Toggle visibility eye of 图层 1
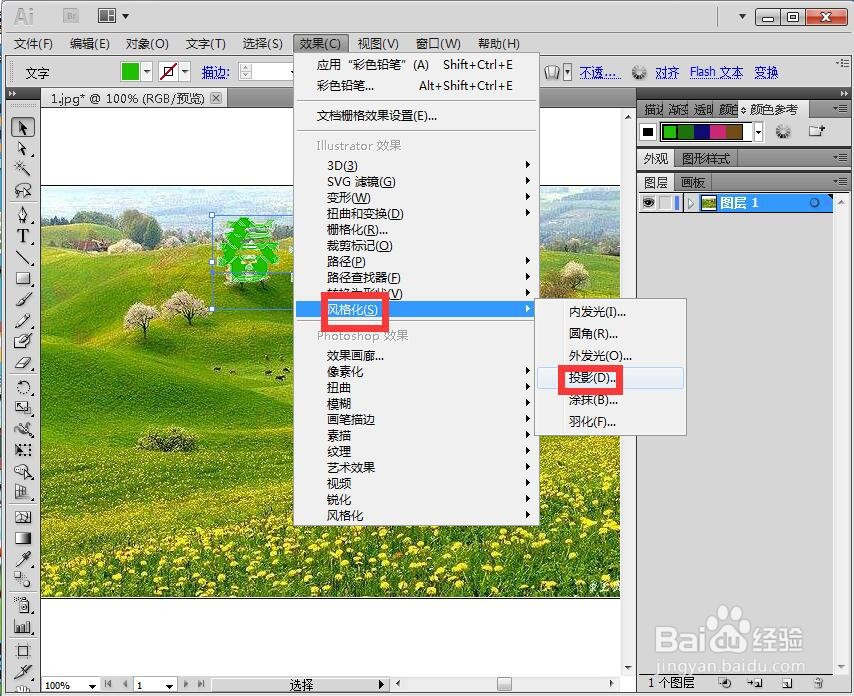Image resolution: width=854 pixels, height=696 pixels. coord(648,203)
